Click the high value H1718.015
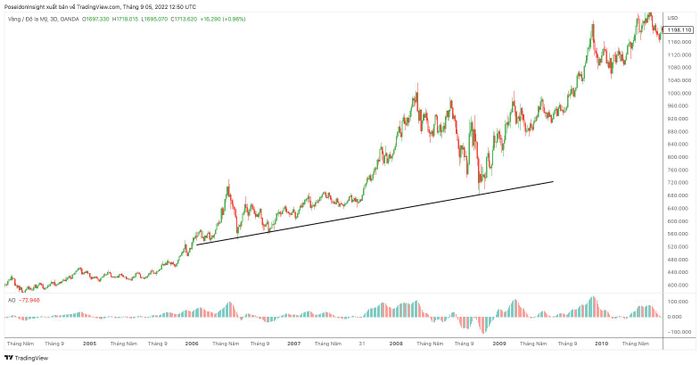Screen dimensions: 700x365 tap(125, 19)
